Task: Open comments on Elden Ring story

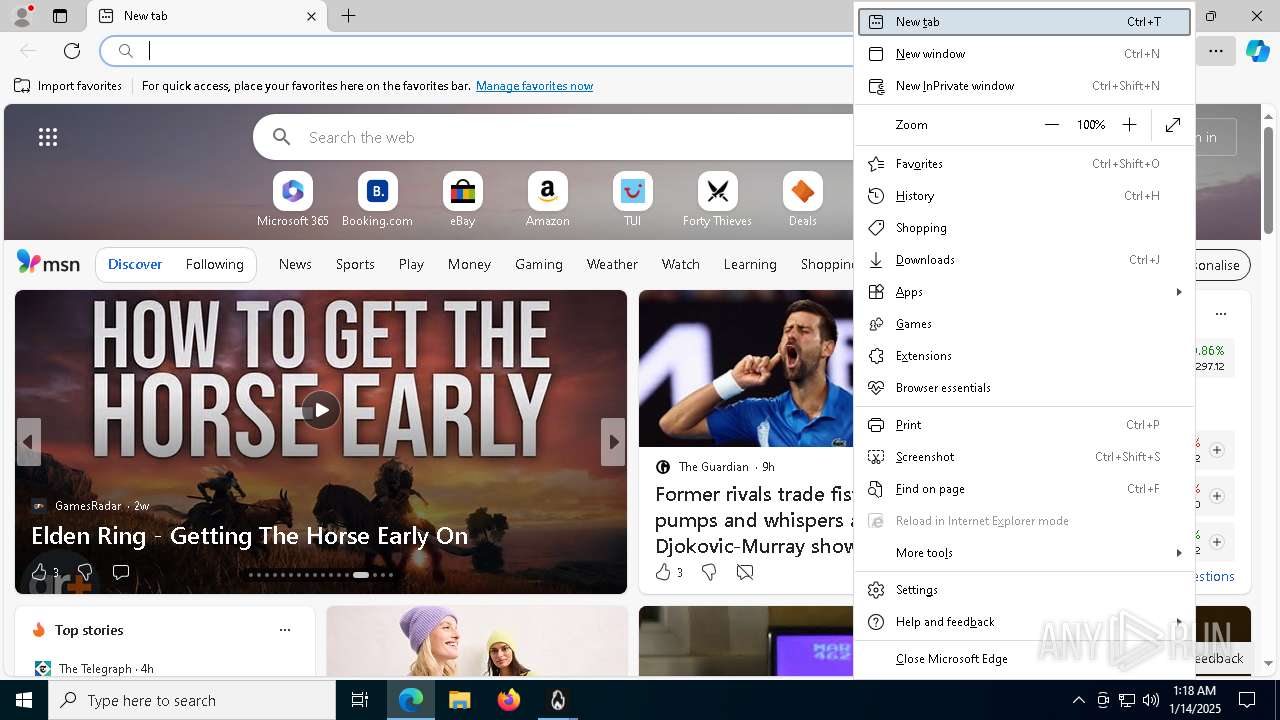Action: tap(121, 572)
